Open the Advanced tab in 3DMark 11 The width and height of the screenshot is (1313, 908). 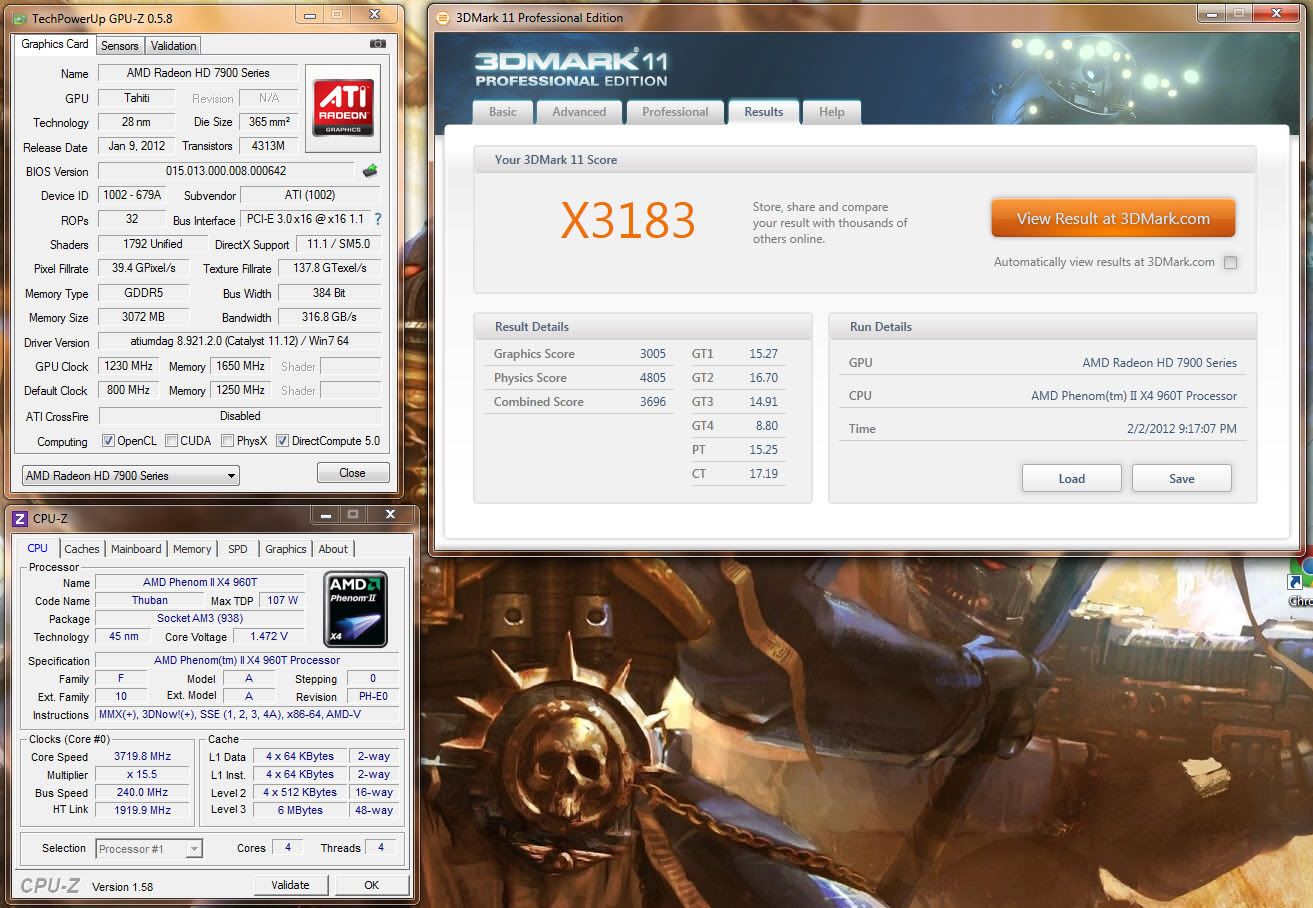tap(579, 112)
